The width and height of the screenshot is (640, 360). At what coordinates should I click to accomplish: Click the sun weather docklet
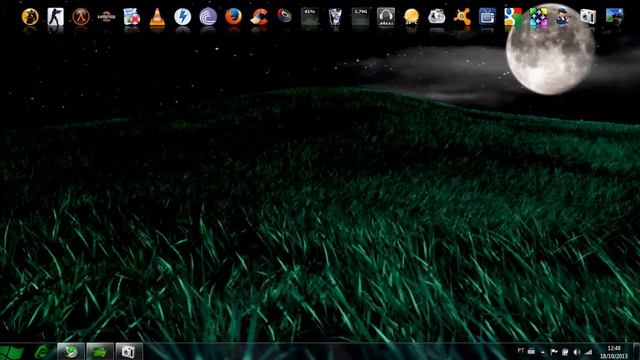pos(411,17)
